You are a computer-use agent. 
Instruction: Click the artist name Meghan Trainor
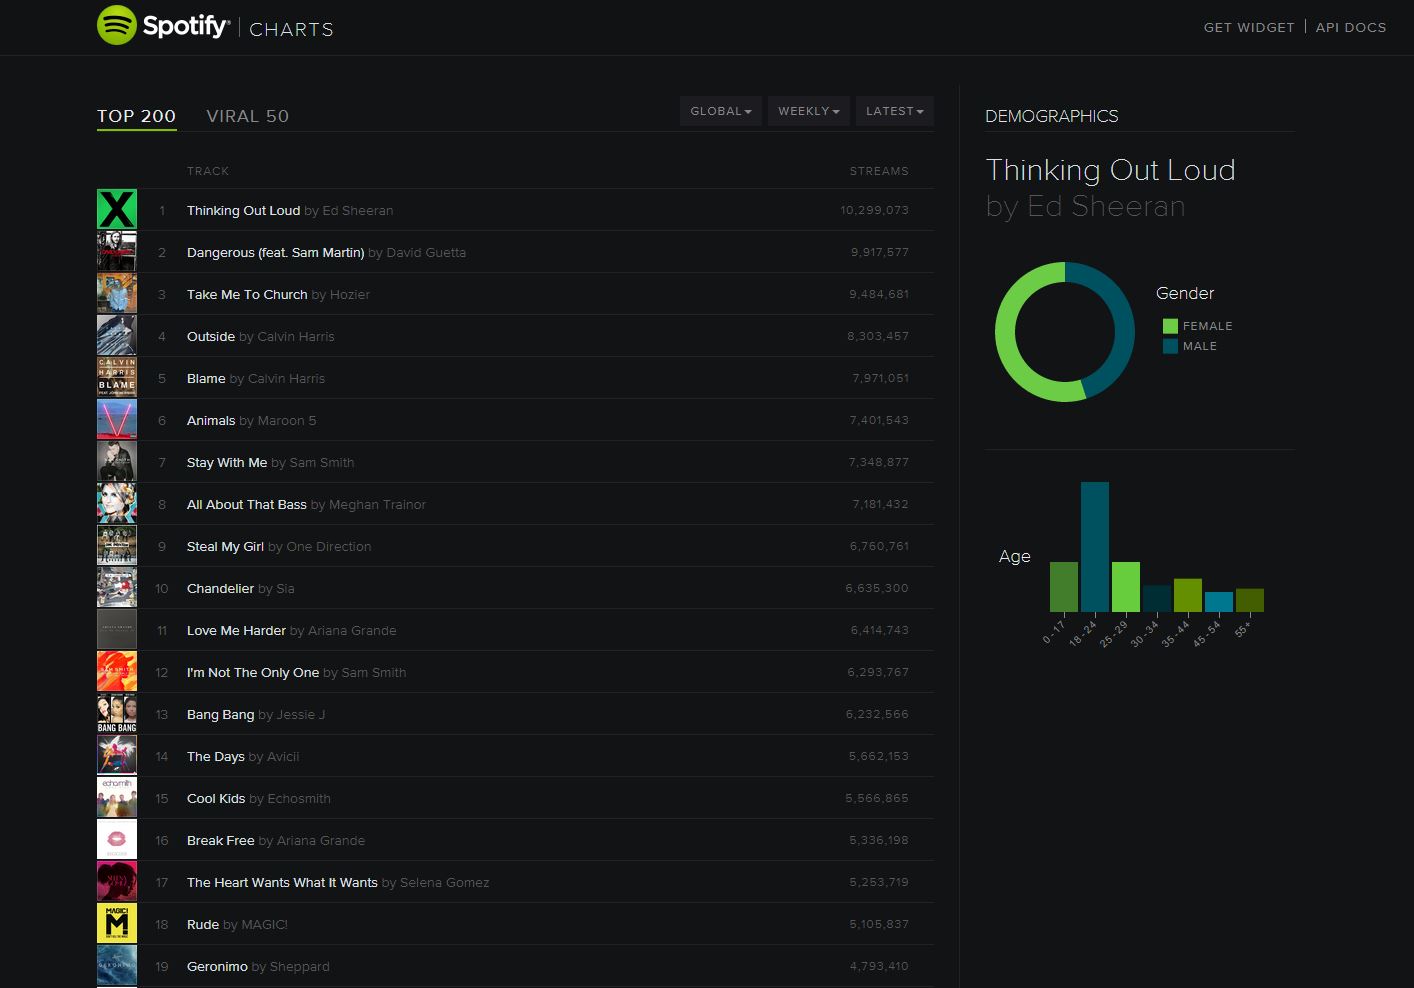(x=377, y=504)
